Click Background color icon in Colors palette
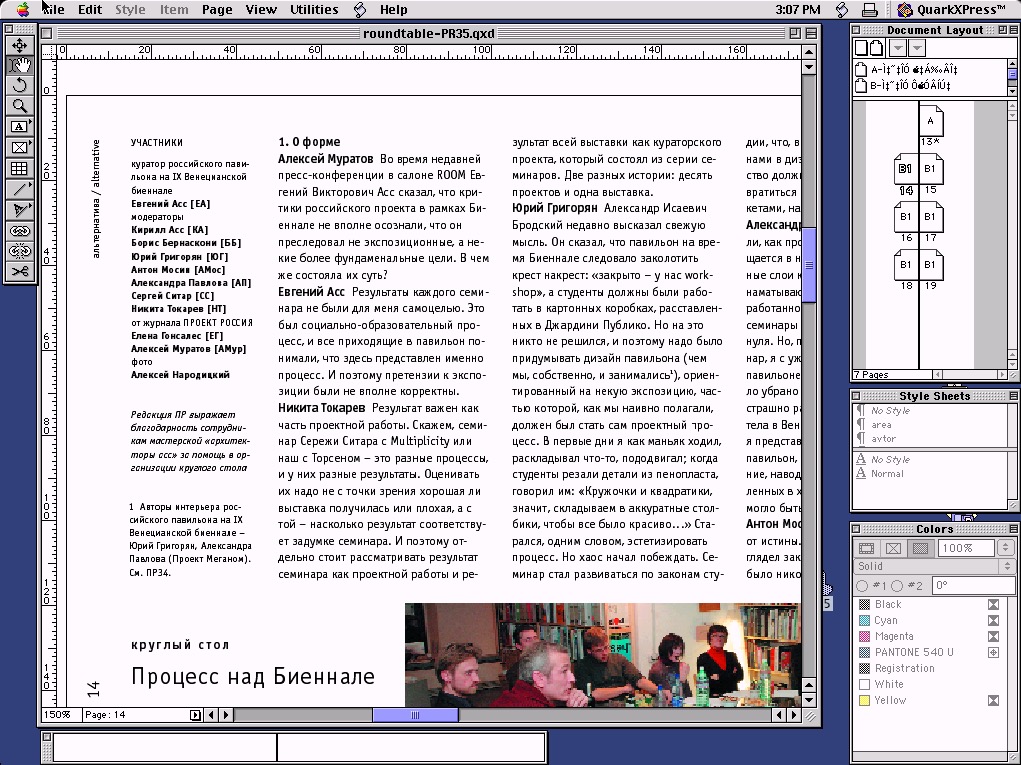 click(920, 548)
